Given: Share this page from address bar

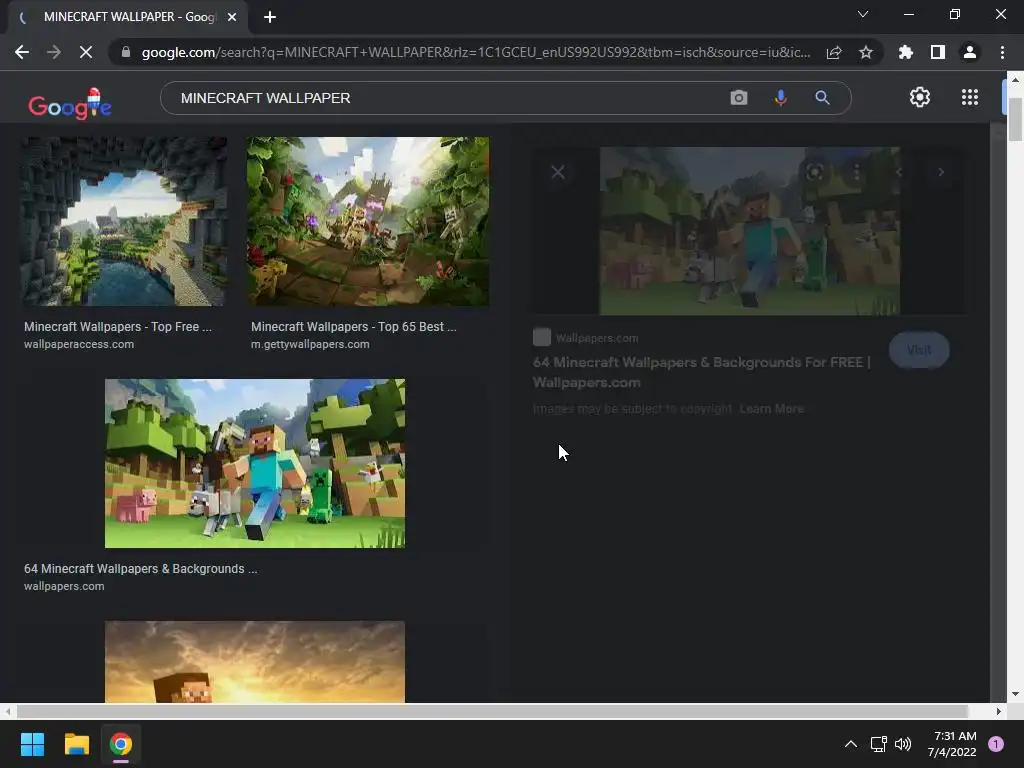Looking at the screenshot, I should (x=834, y=52).
